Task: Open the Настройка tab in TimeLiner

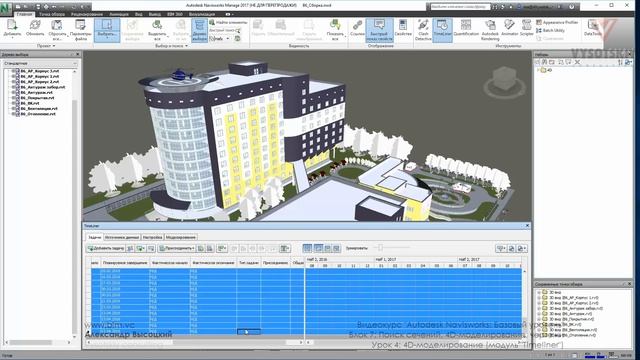Action: tap(152, 237)
